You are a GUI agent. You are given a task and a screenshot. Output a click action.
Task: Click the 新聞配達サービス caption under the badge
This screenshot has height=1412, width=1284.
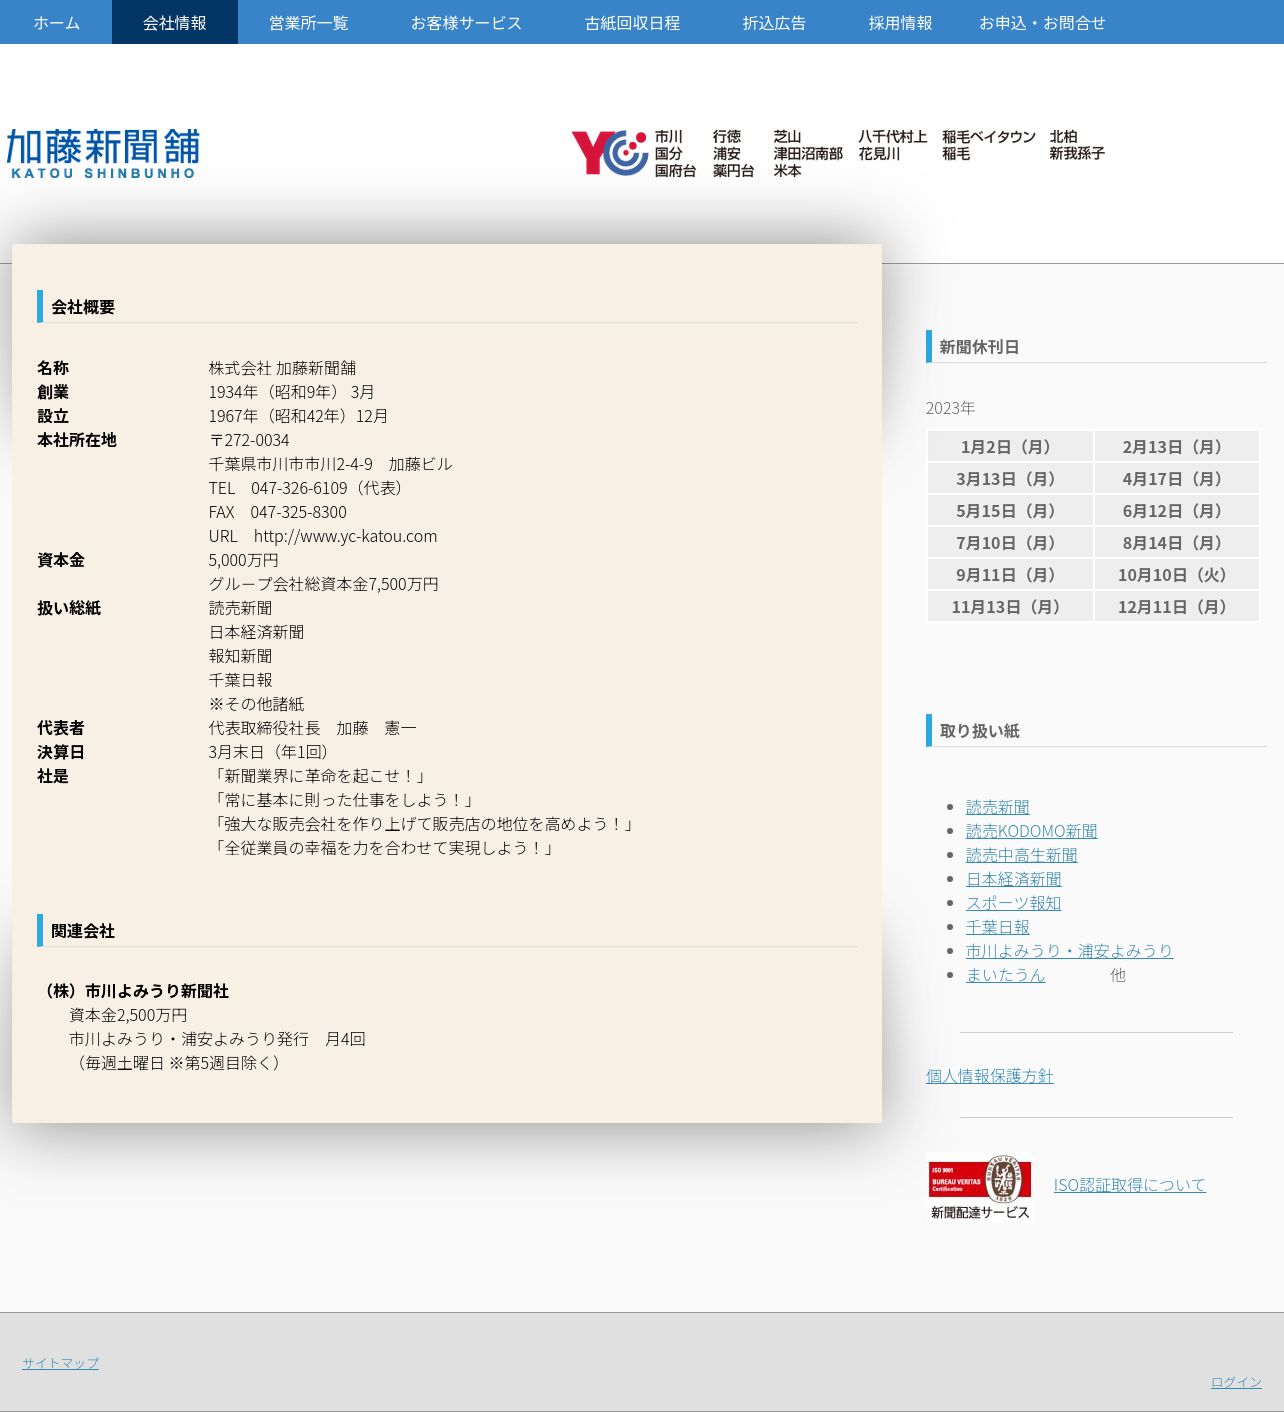980,1212
